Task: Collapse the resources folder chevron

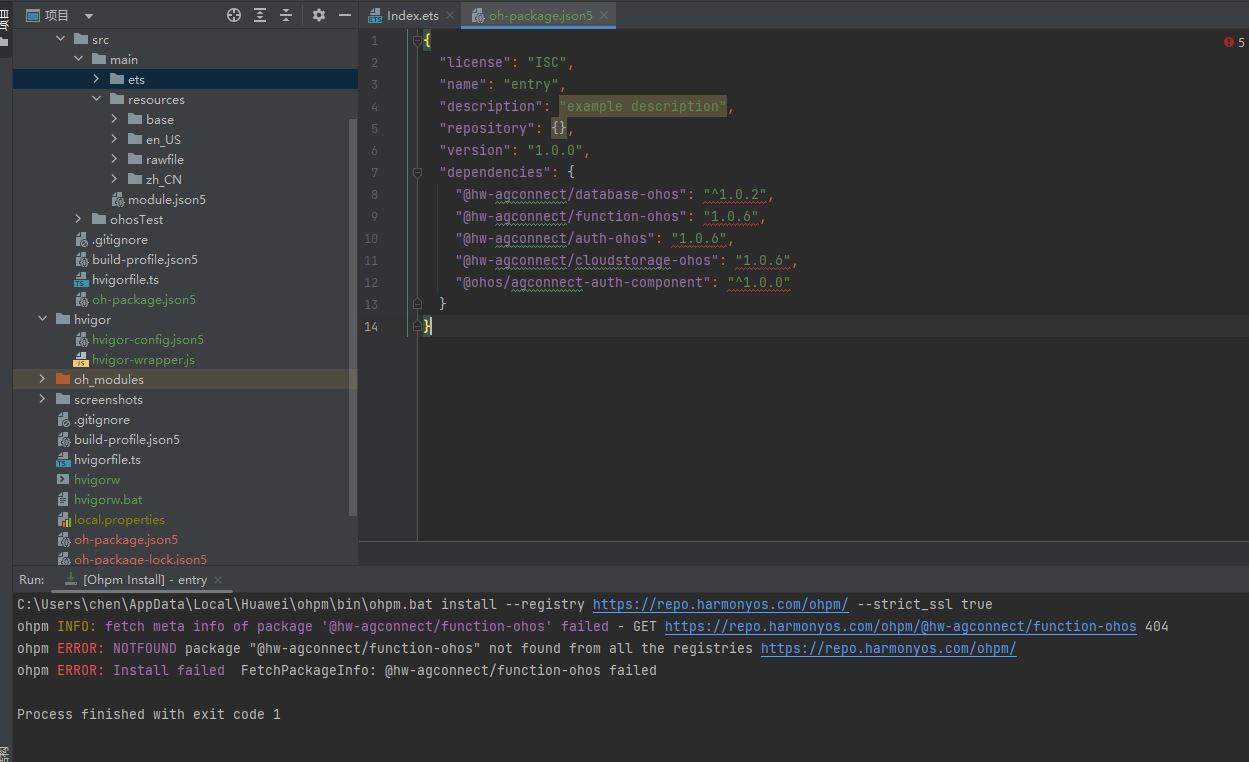Action: (96, 99)
